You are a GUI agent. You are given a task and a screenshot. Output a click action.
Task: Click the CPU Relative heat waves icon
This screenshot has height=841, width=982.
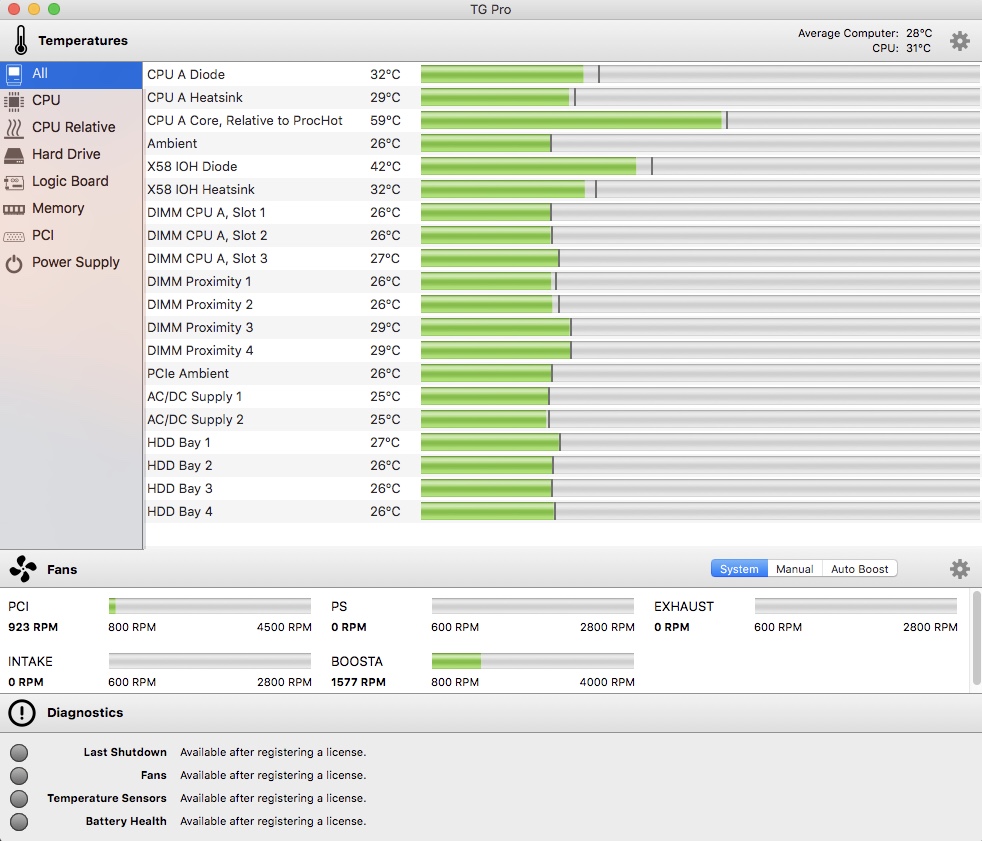coord(14,128)
